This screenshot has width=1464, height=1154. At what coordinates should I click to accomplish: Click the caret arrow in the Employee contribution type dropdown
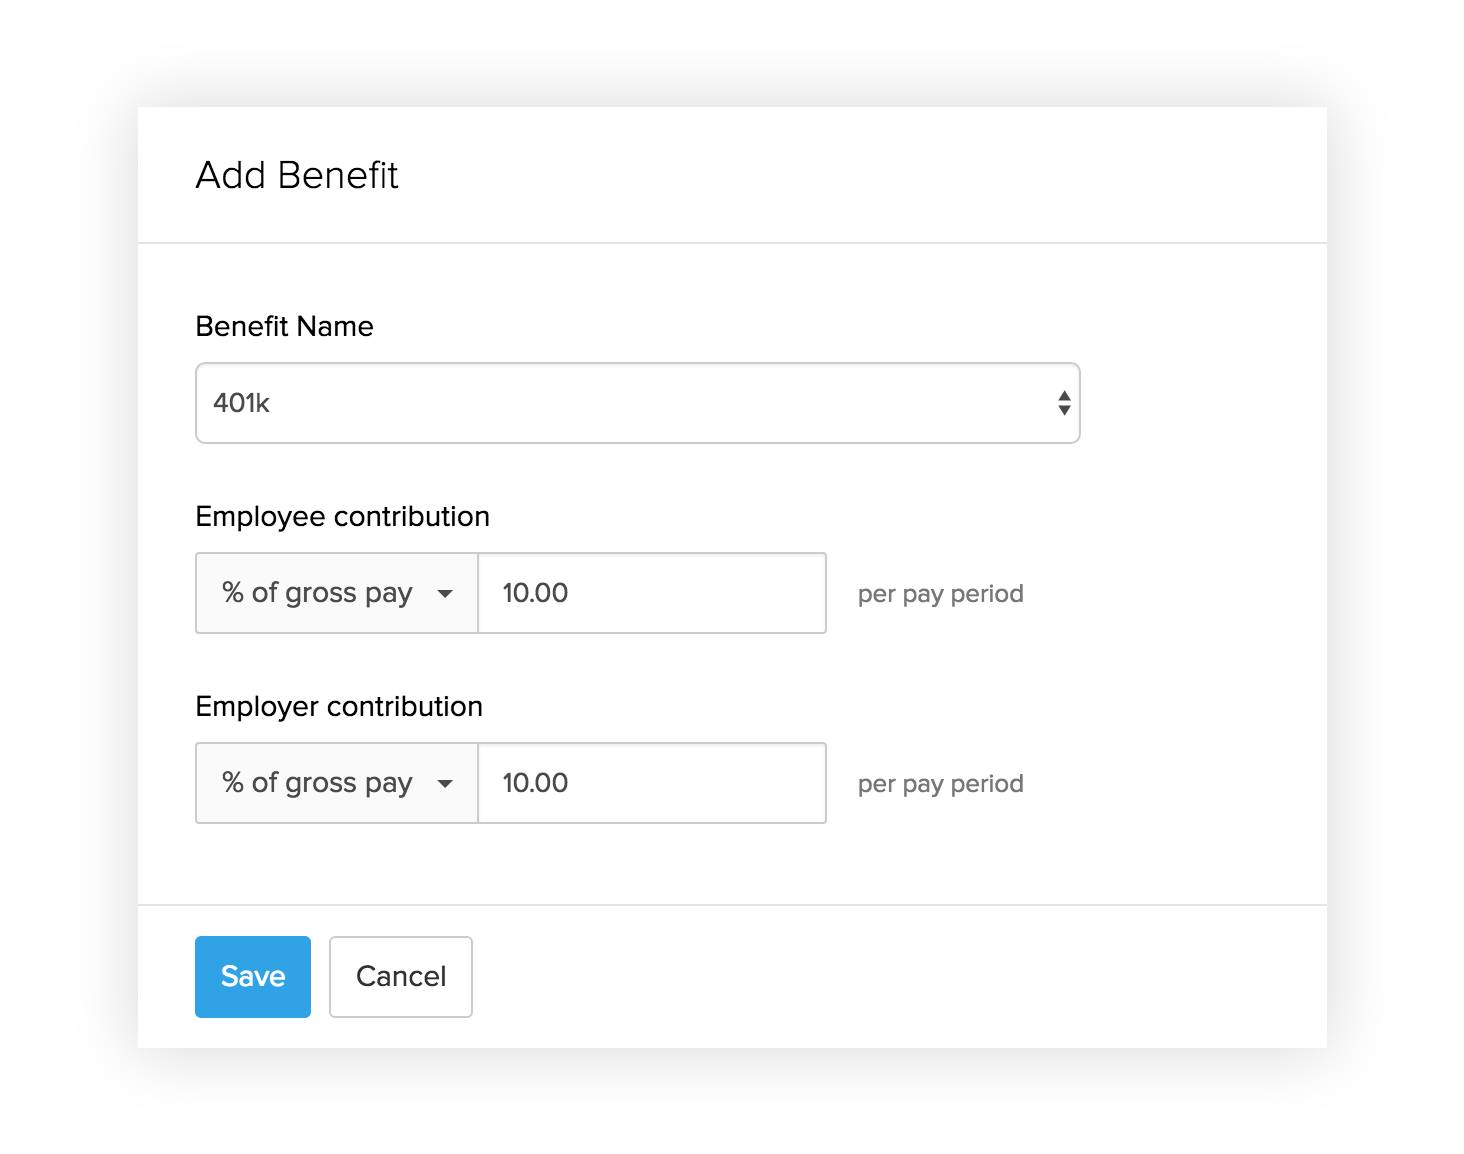point(445,594)
